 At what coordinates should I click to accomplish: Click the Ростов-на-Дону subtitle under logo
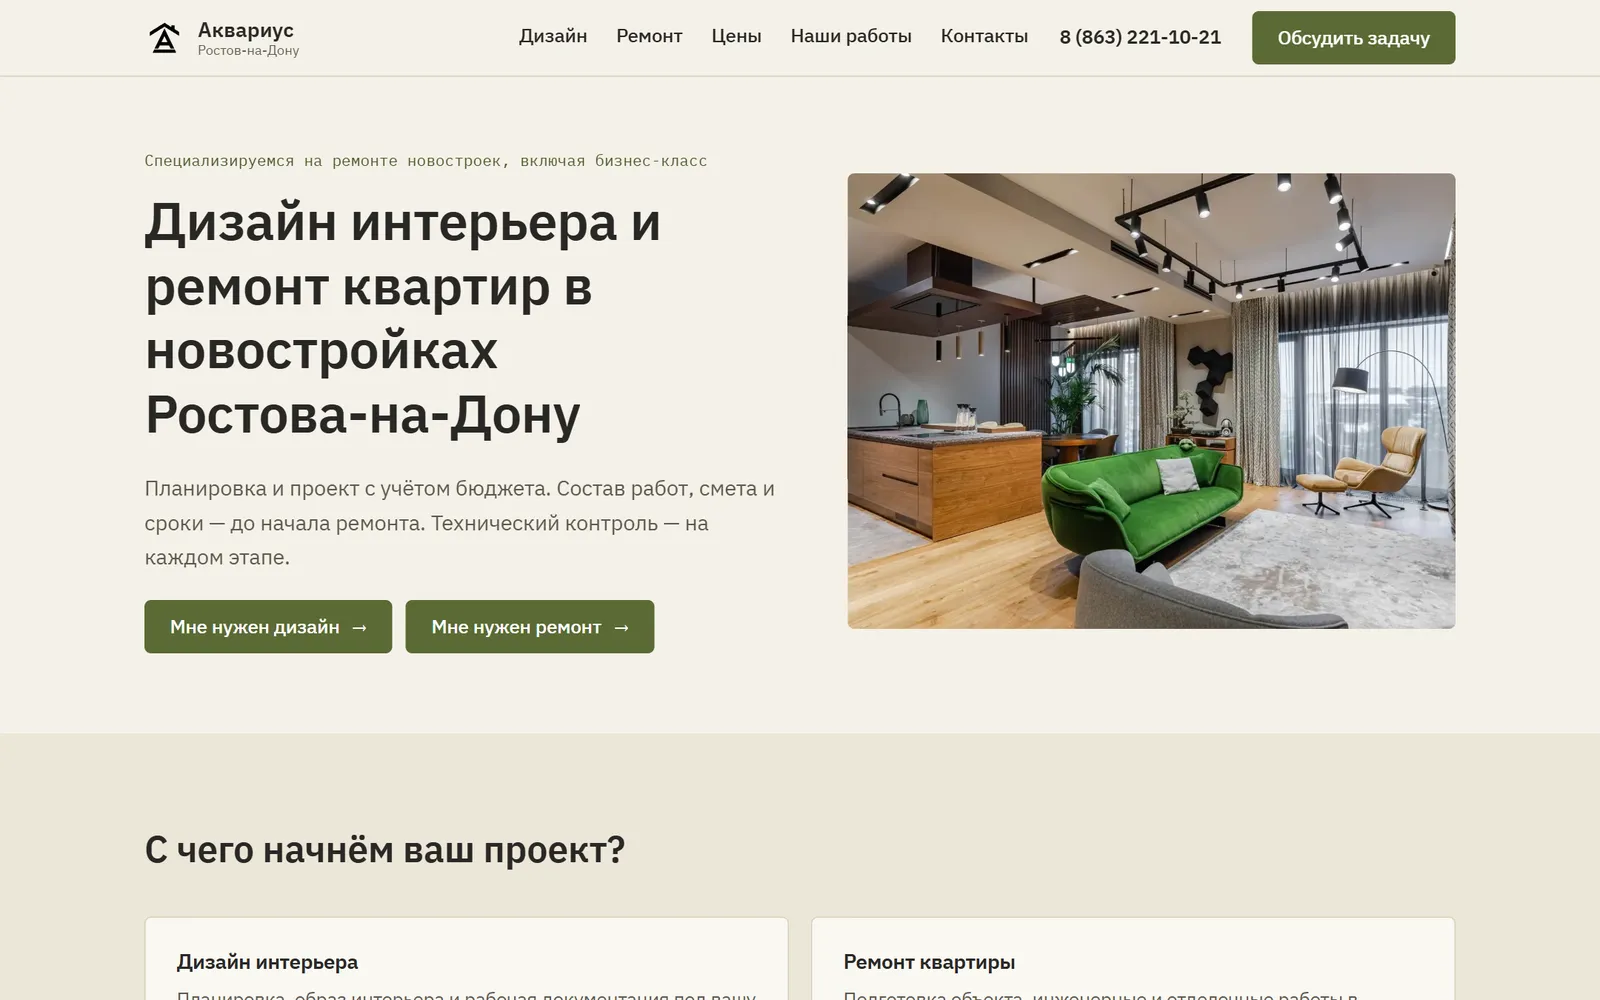pyautogui.click(x=248, y=51)
